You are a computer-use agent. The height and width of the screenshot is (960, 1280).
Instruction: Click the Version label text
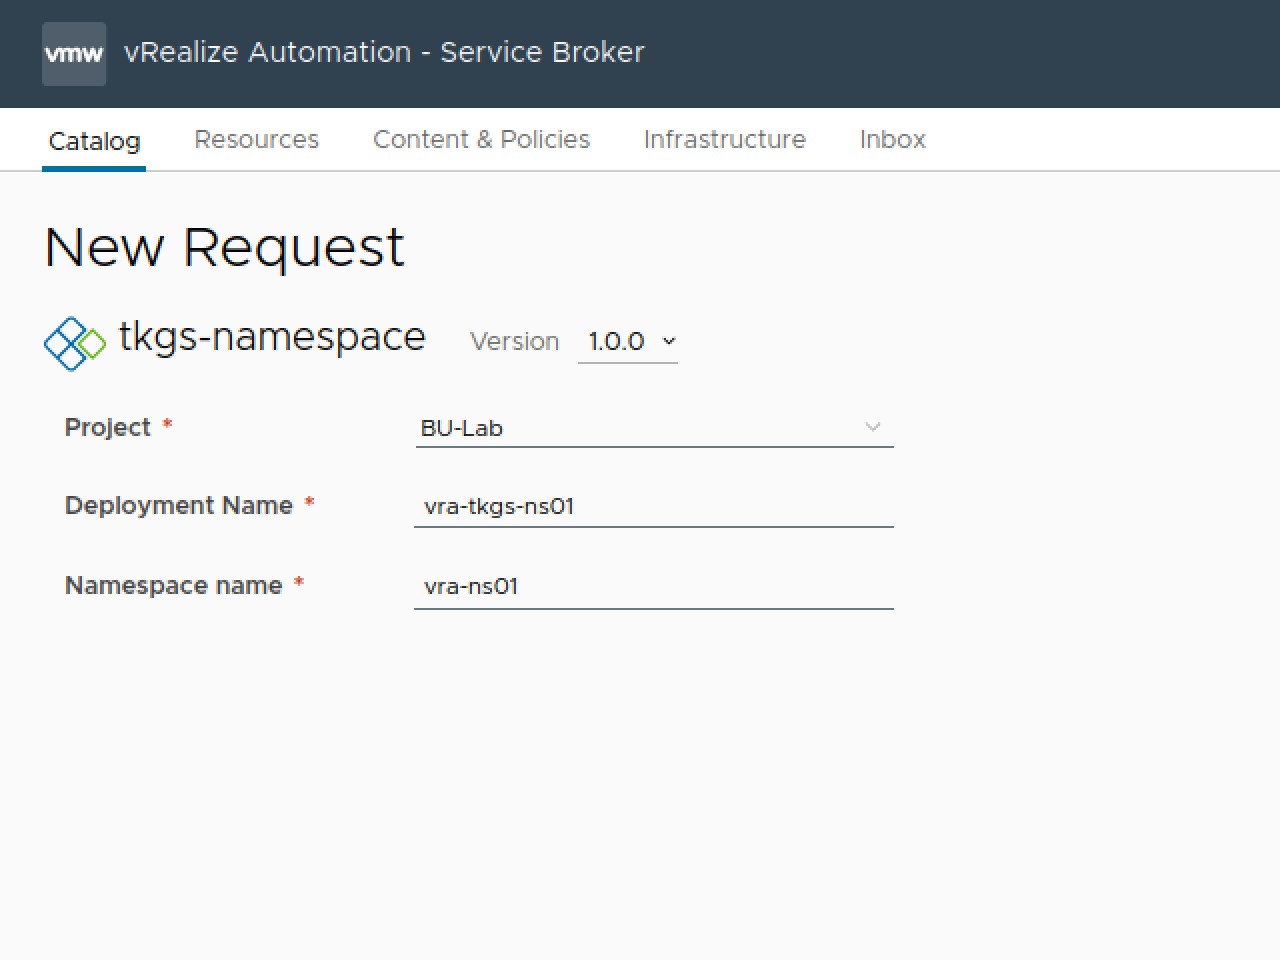pyautogui.click(x=514, y=341)
